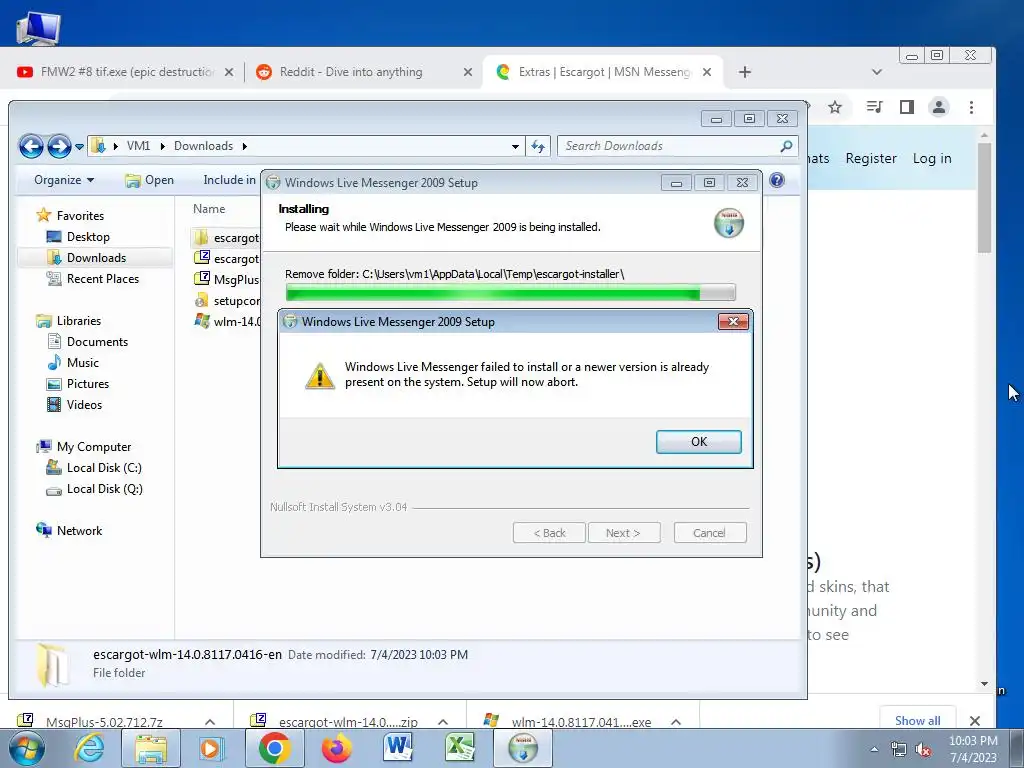This screenshot has height=768, width=1024.
Task: Expand the wlm-14.0.8117 exe download options
Action: tap(676, 722)
